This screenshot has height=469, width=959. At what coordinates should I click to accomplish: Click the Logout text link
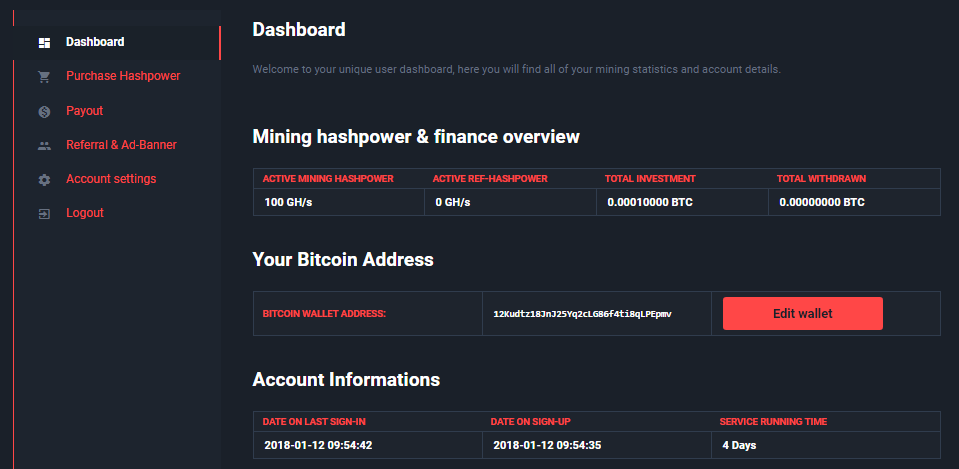coord(85,212)
